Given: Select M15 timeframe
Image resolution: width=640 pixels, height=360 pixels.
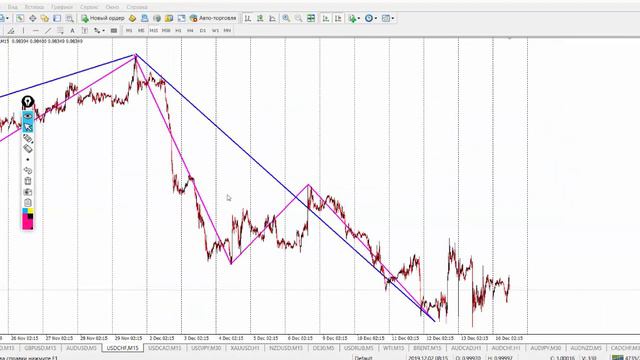Looking at the screenshot, I should pyautogui.click(x=153, y=31).
